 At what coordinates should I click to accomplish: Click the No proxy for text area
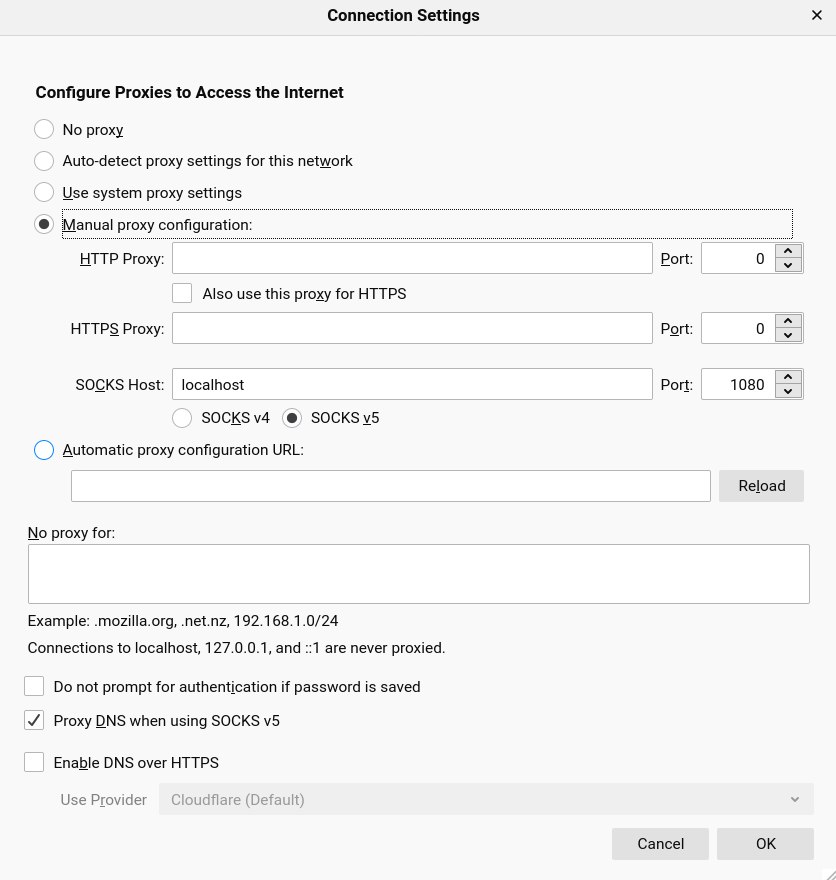point(419,573)
